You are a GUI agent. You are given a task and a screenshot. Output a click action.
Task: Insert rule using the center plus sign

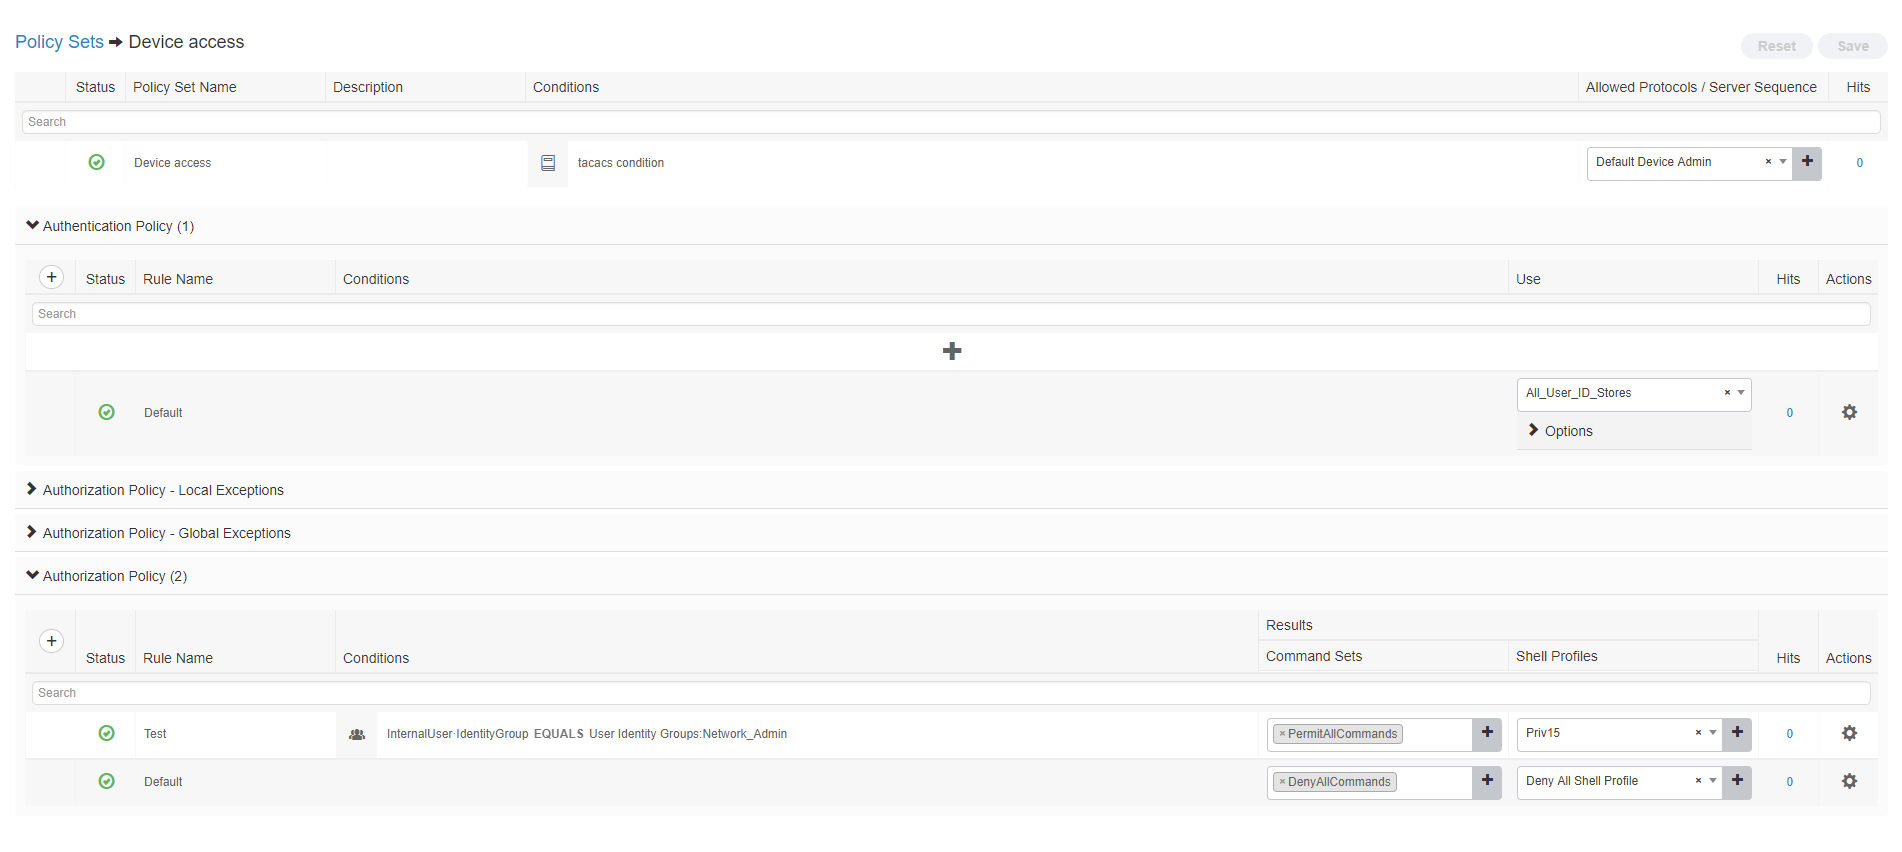point(952,351)
